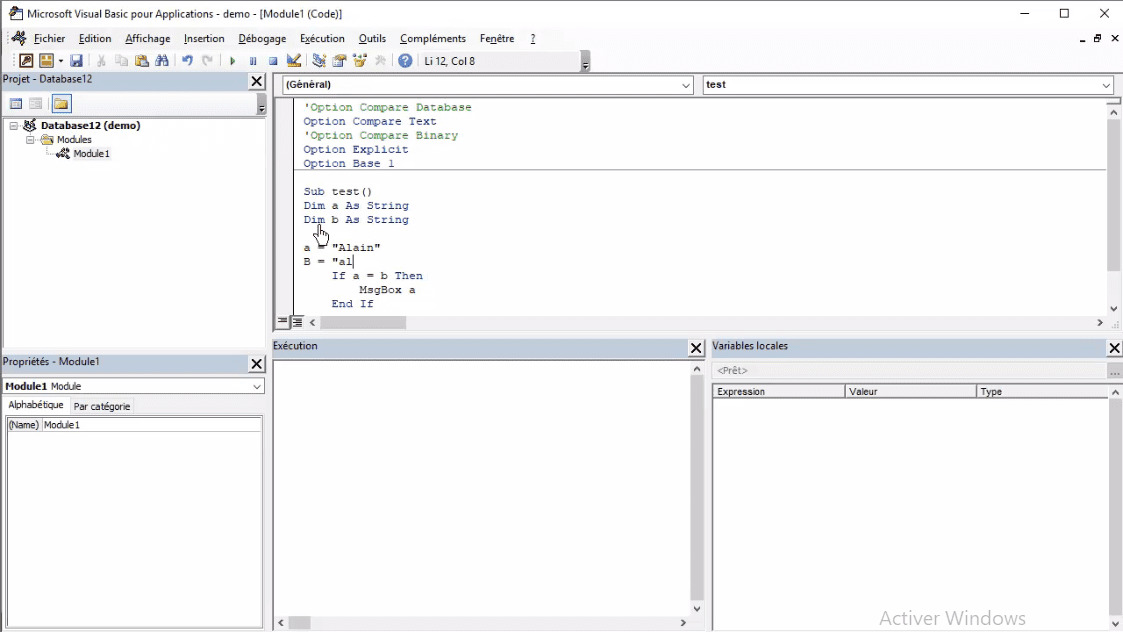Screen dimensions: 1123x632
Task: Click the Break (pause) icon
Action: tap(253, 61)
